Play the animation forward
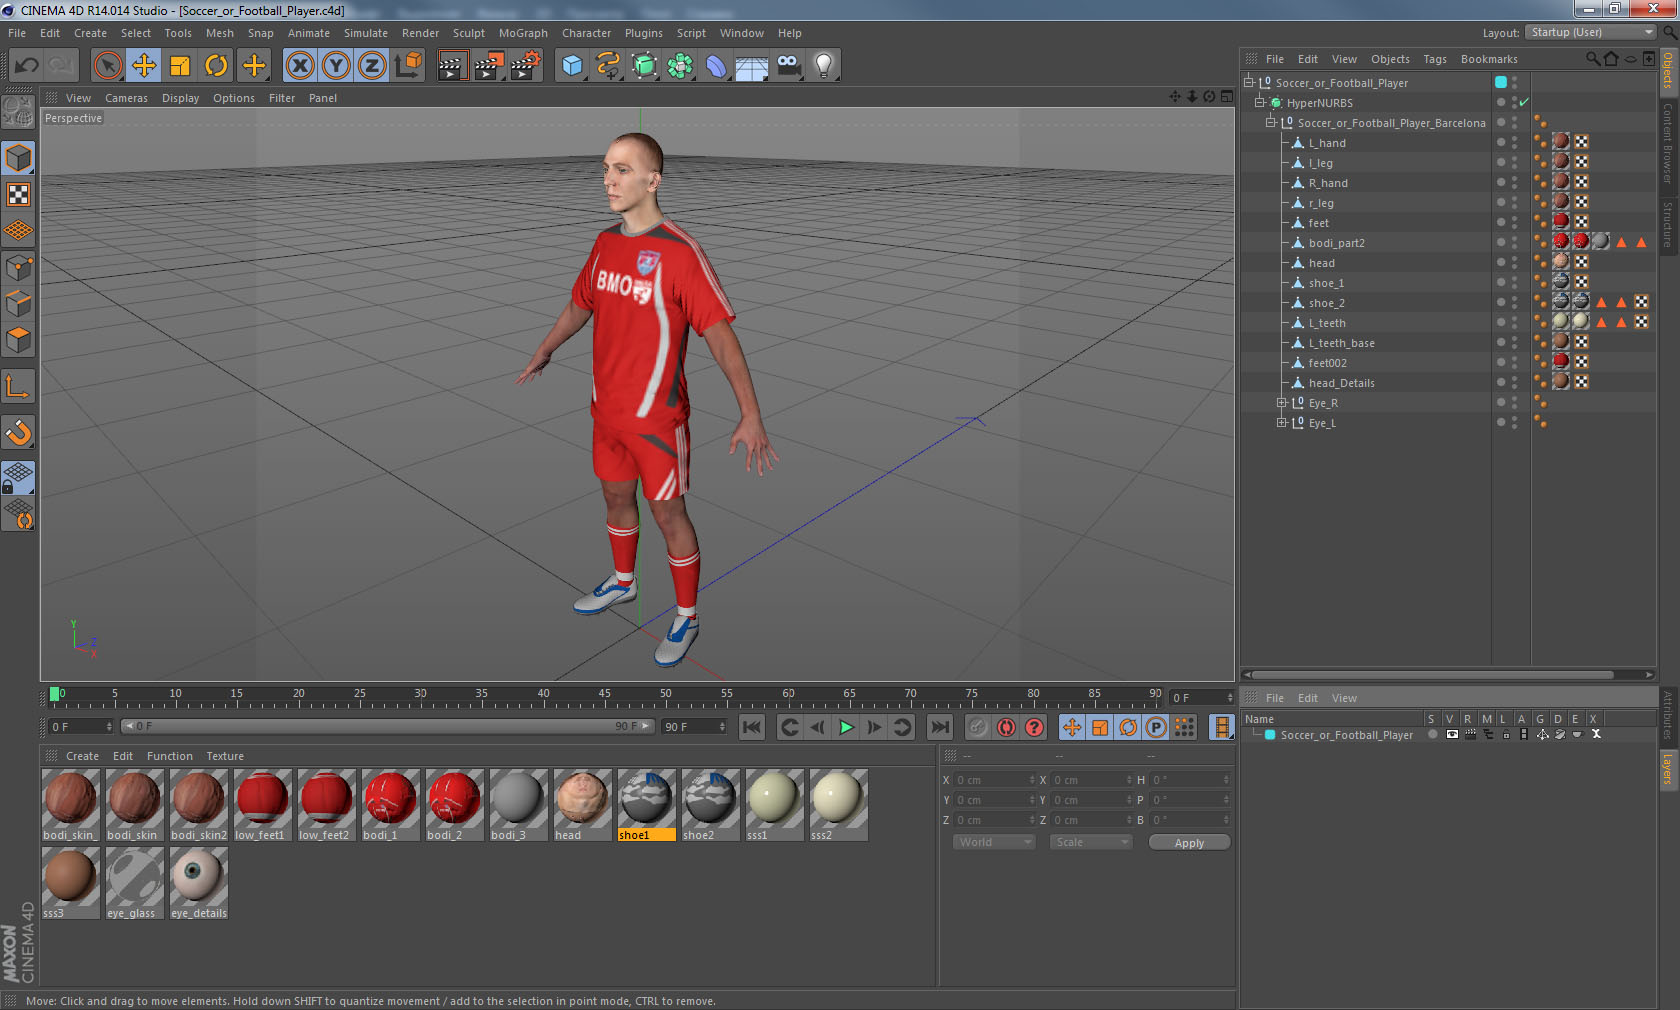The height and width of the screenshot is (1010, 1680). point(846,727)
